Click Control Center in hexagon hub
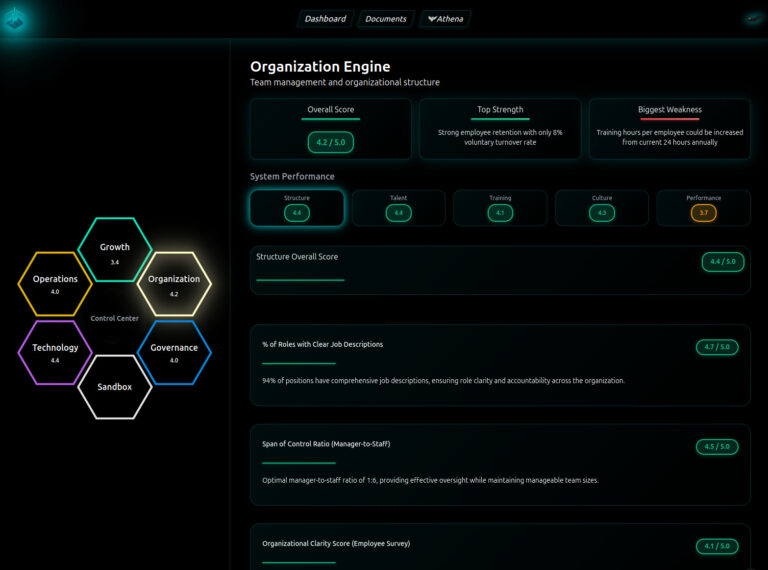 point(114,318)
